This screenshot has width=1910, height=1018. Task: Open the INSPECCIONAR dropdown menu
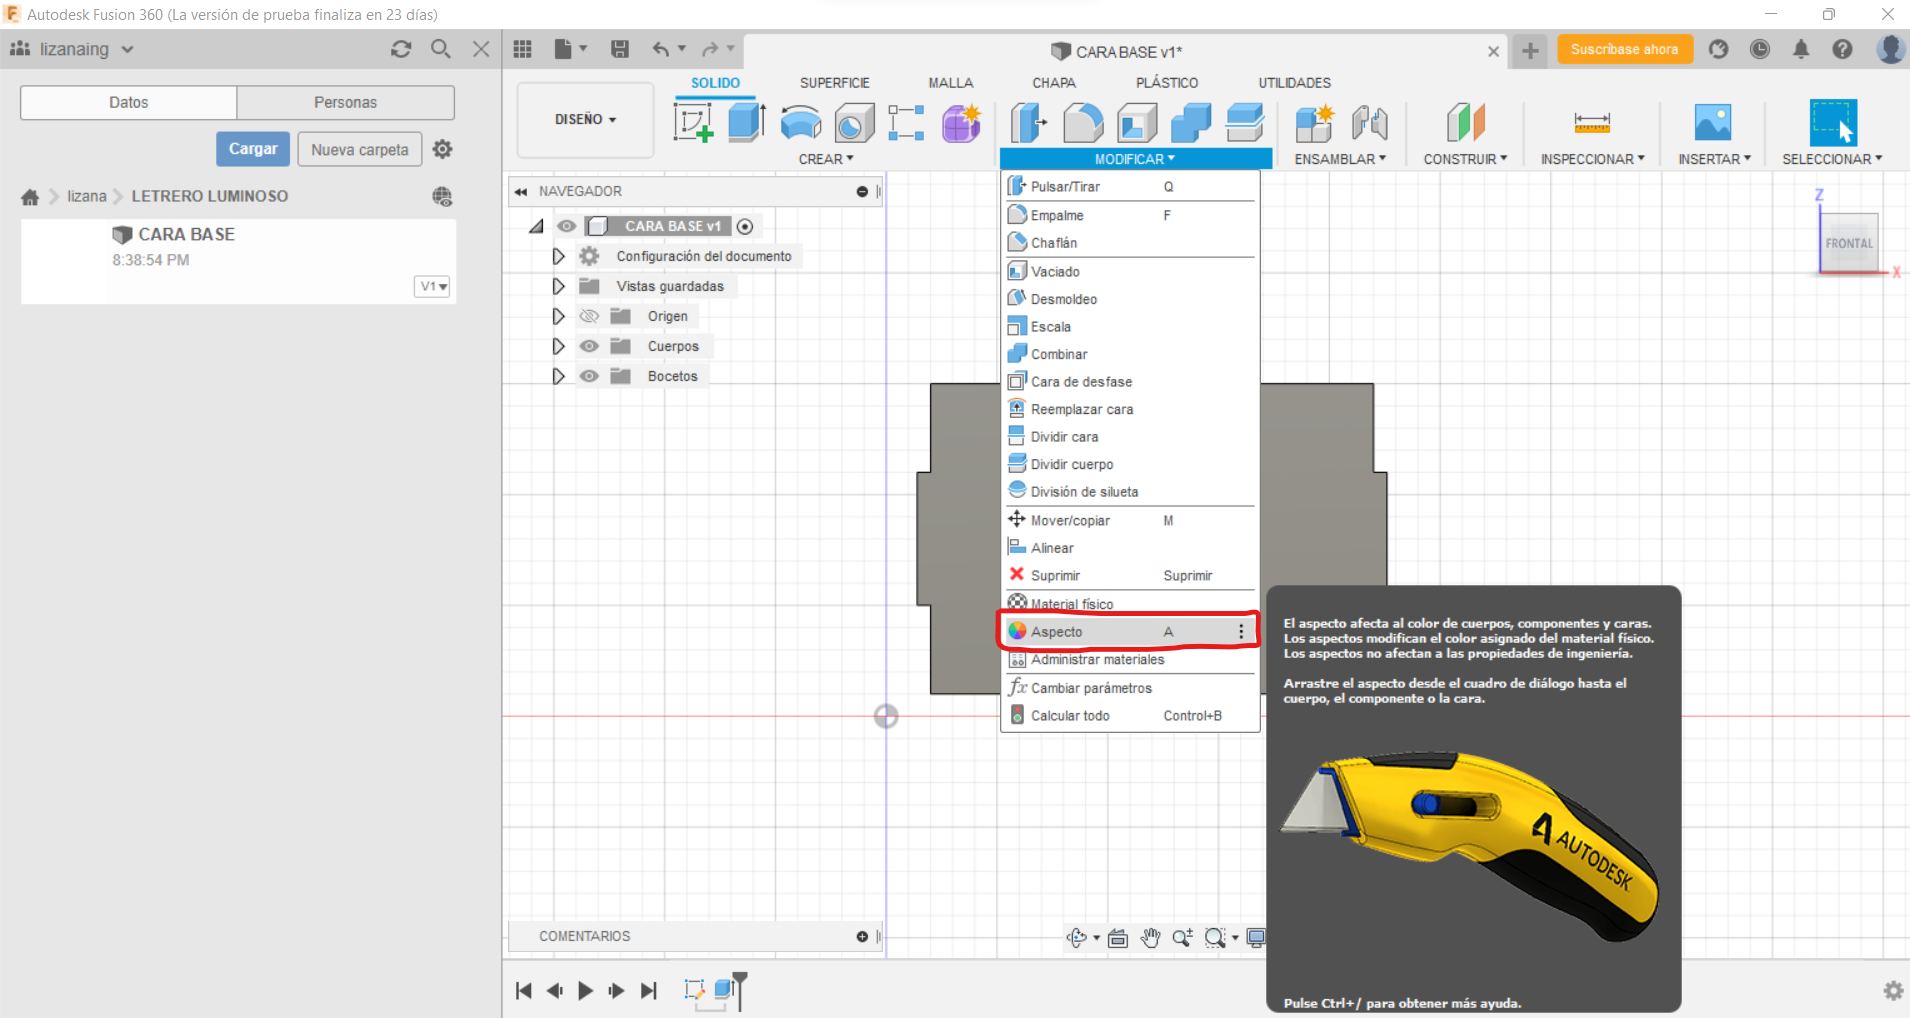(1592, 159)
